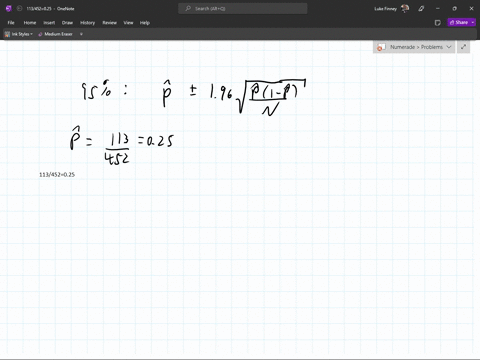The width and height of the screenshot is (480, 360).
Task: Click the back arrow in the title bar
Action: (x=19, y=8)
